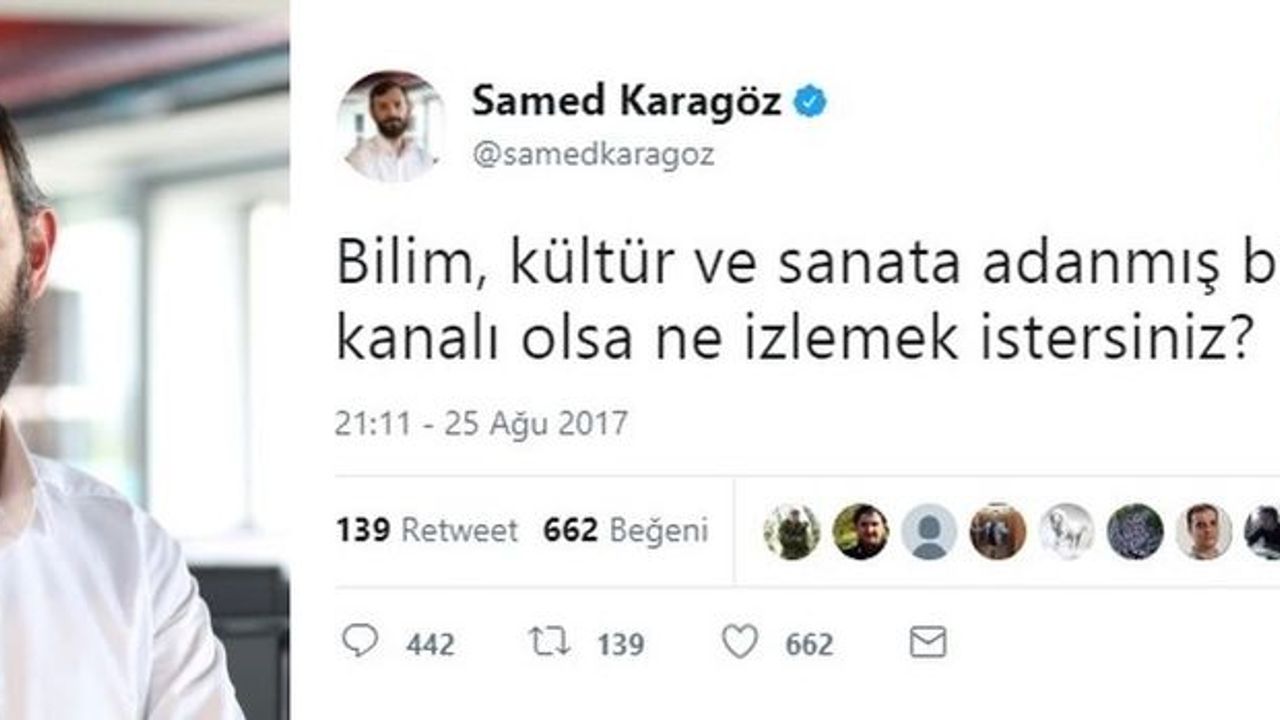Open the 21:11 - 25 Ağu 2017 timestamp
The image size is (1280, 720).
[481, 423]
